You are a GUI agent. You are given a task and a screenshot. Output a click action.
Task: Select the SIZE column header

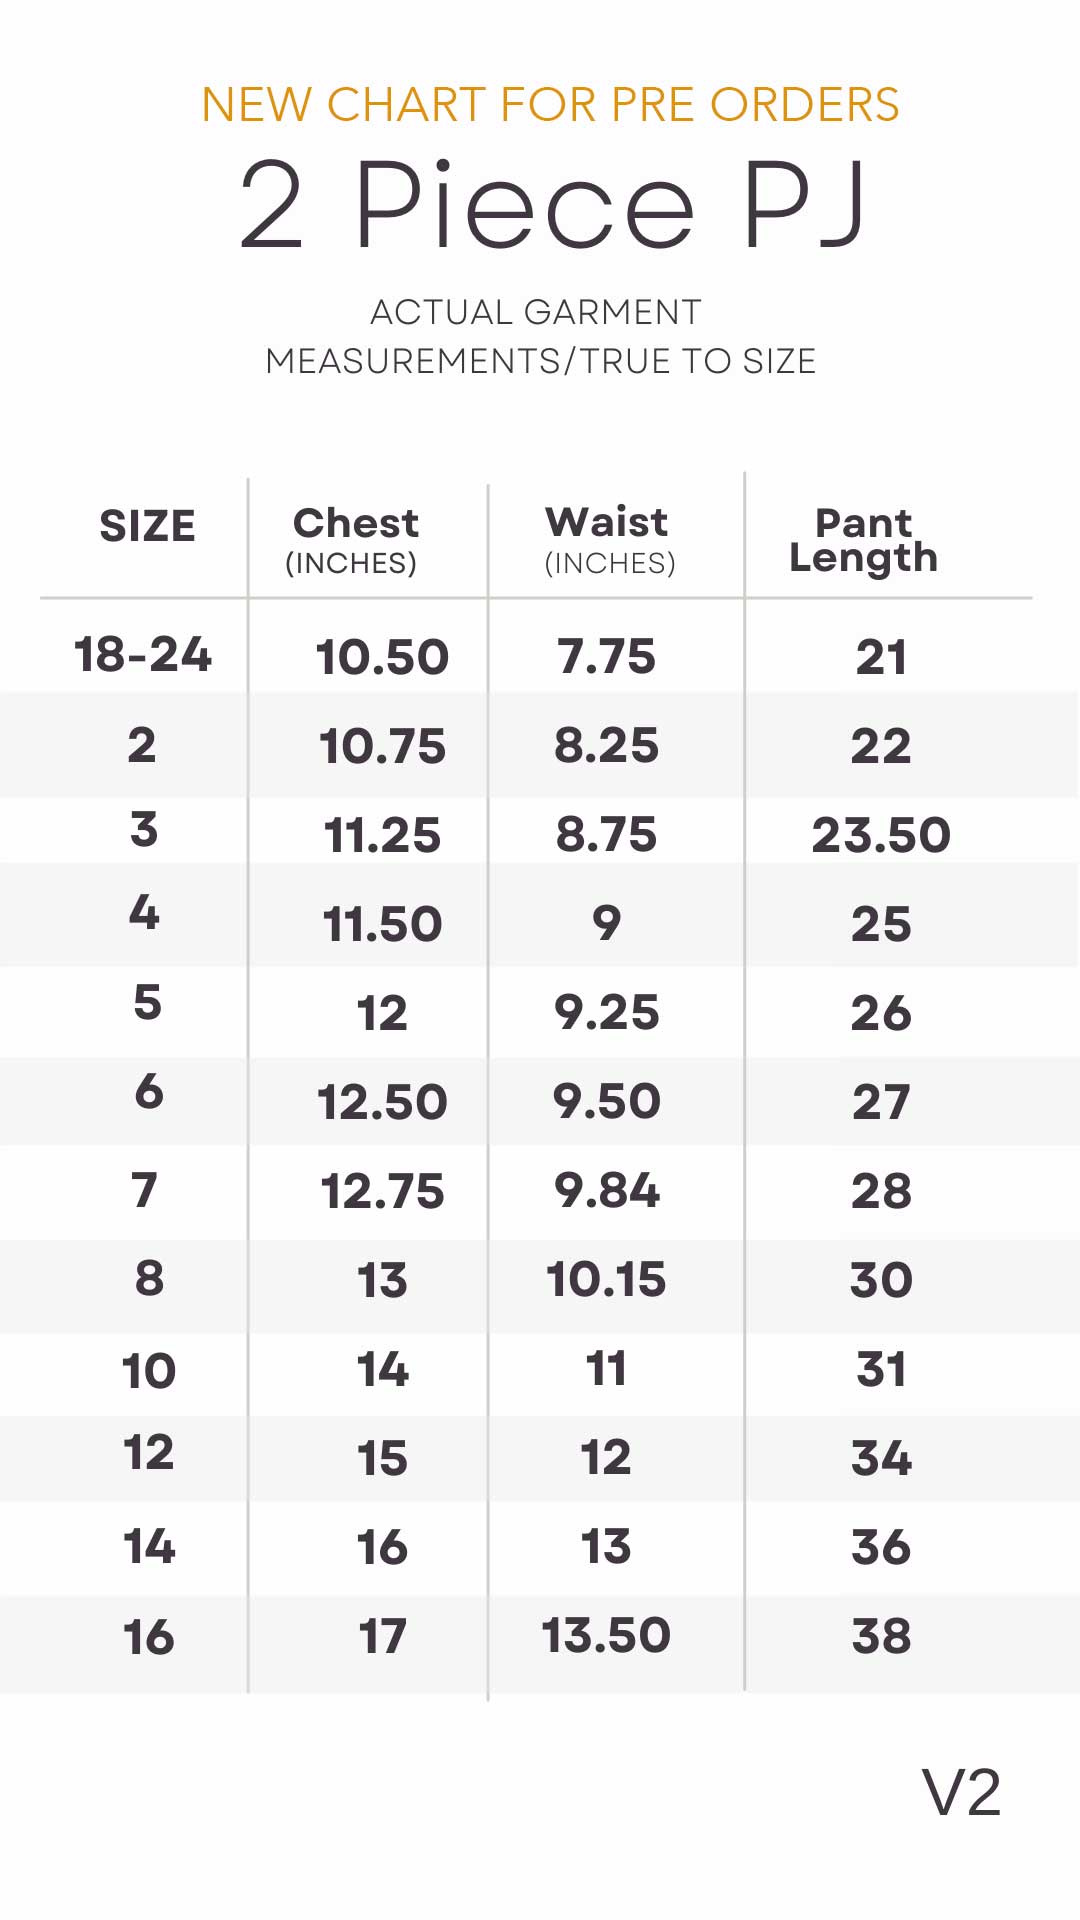coord(147,526)
